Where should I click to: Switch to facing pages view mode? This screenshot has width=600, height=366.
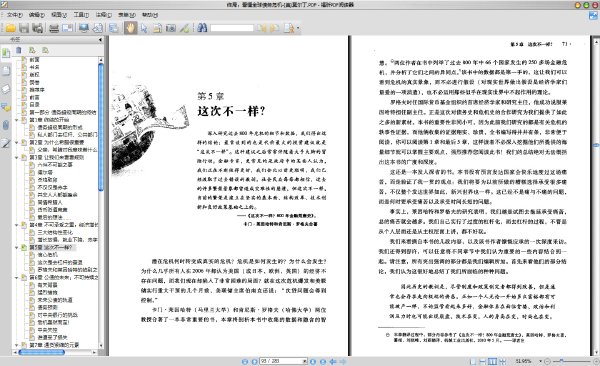click(492, 361)
